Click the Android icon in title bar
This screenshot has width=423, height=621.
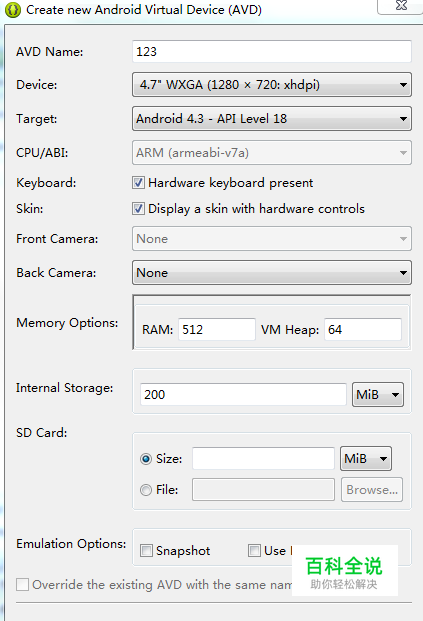click(x=12, y=10)
